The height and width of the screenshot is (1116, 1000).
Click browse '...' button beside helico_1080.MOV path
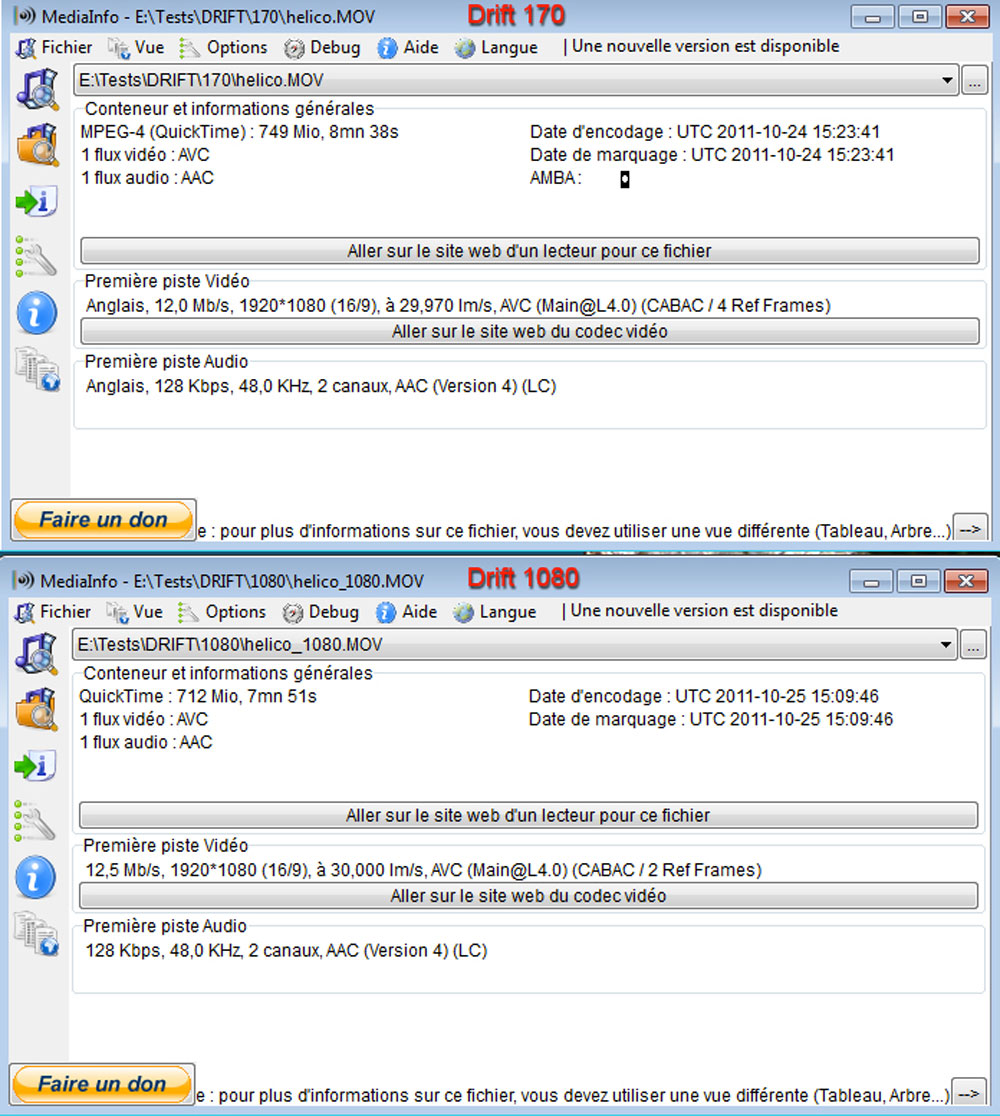point(973,645)
